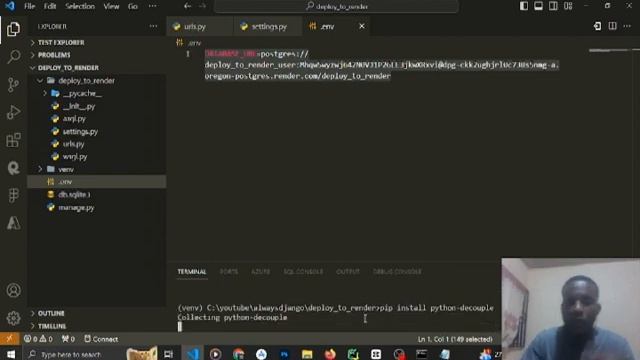Open Source Control view

click(13, 84)
